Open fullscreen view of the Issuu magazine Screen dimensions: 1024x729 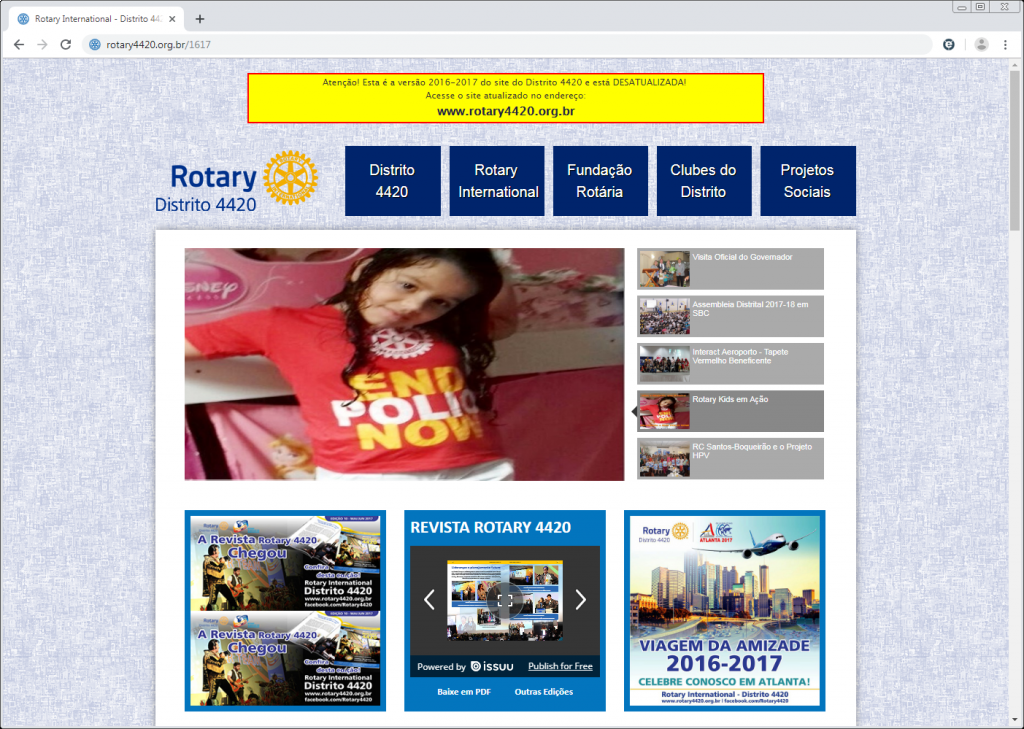click(505, 600)
